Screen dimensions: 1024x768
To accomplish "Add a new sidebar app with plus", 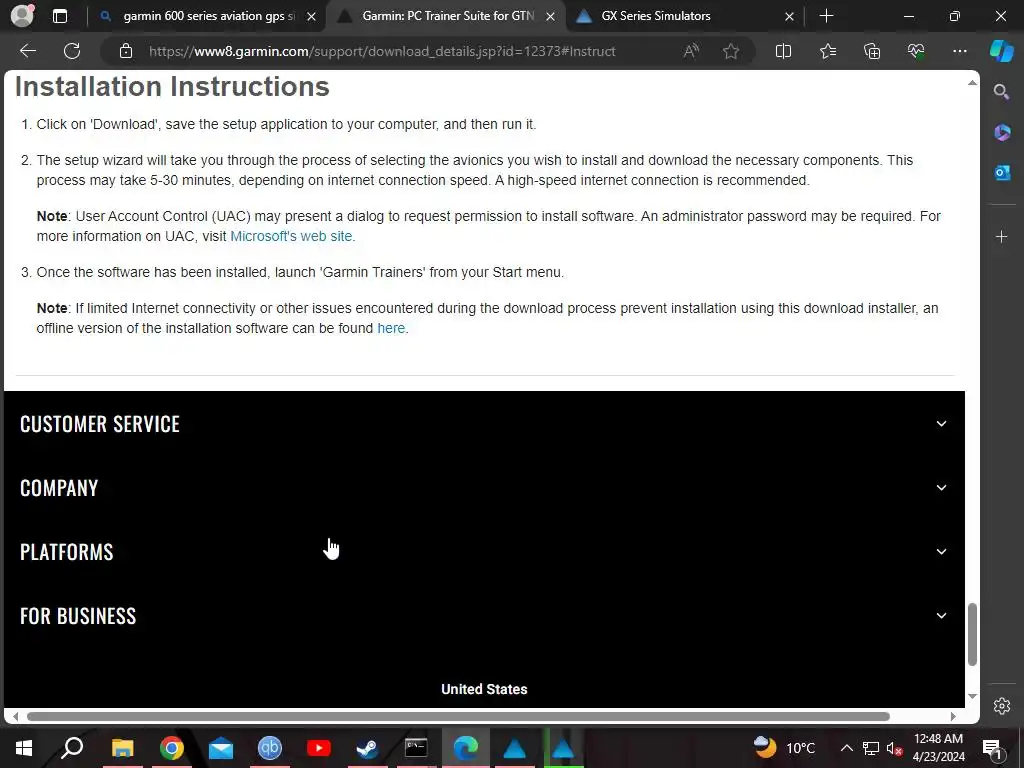I will point(1002,236).
